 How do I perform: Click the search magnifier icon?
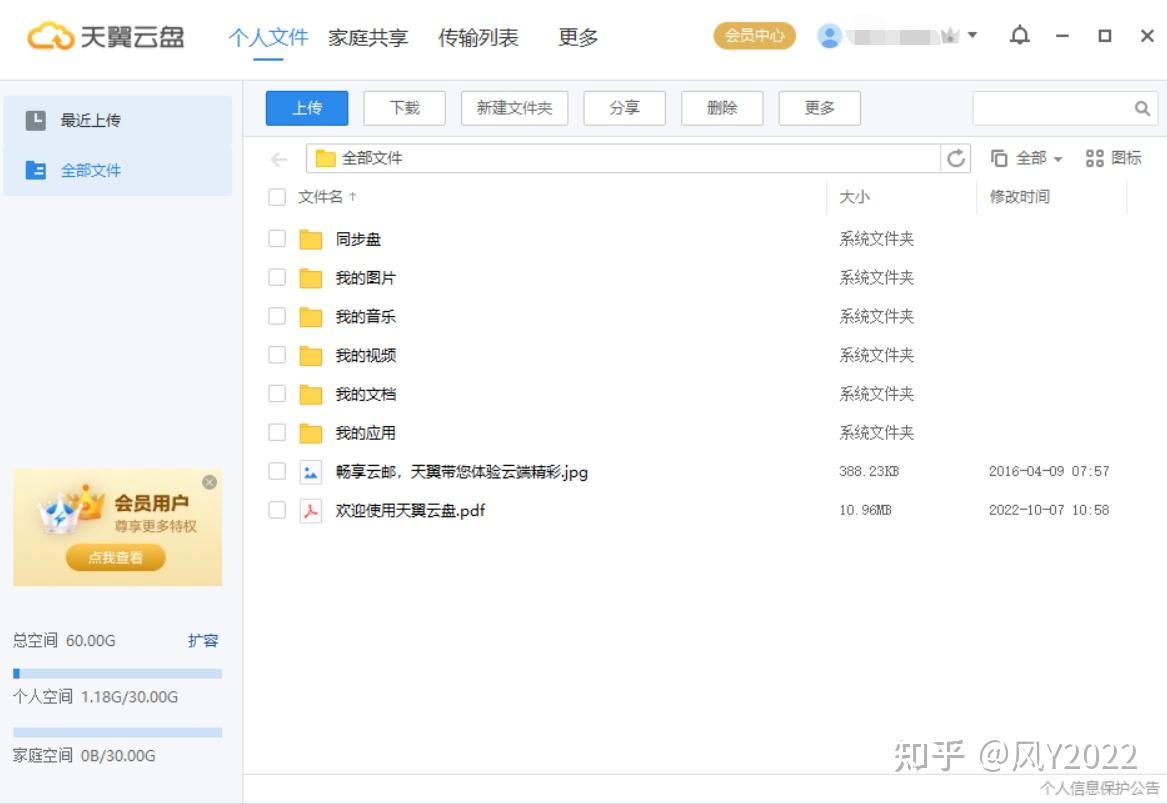pyautogui.click(x=1142, y=109)
